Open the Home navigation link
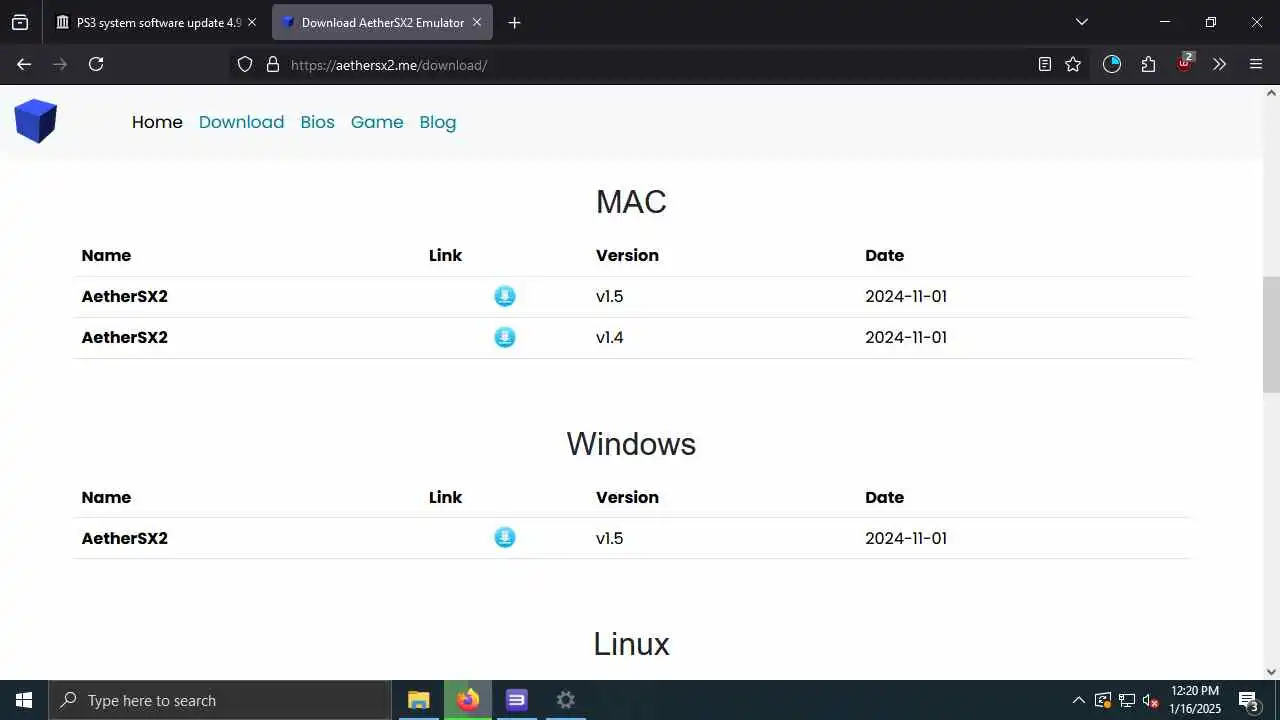Viewport: 1280px width, 720px height. (157, 122)
